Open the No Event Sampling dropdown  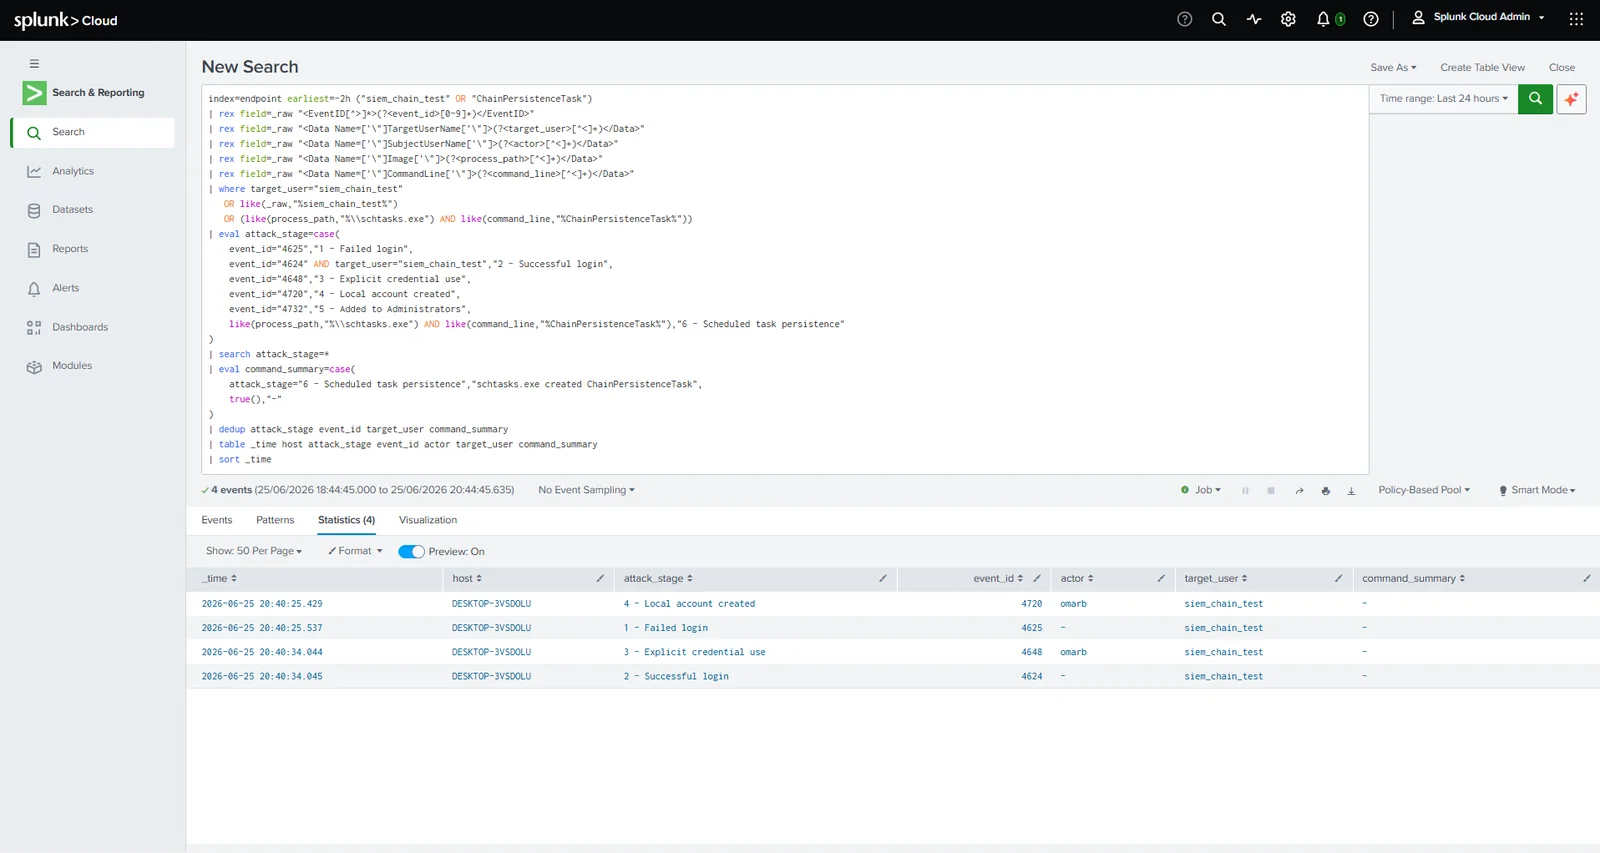(x=586, y=490)
